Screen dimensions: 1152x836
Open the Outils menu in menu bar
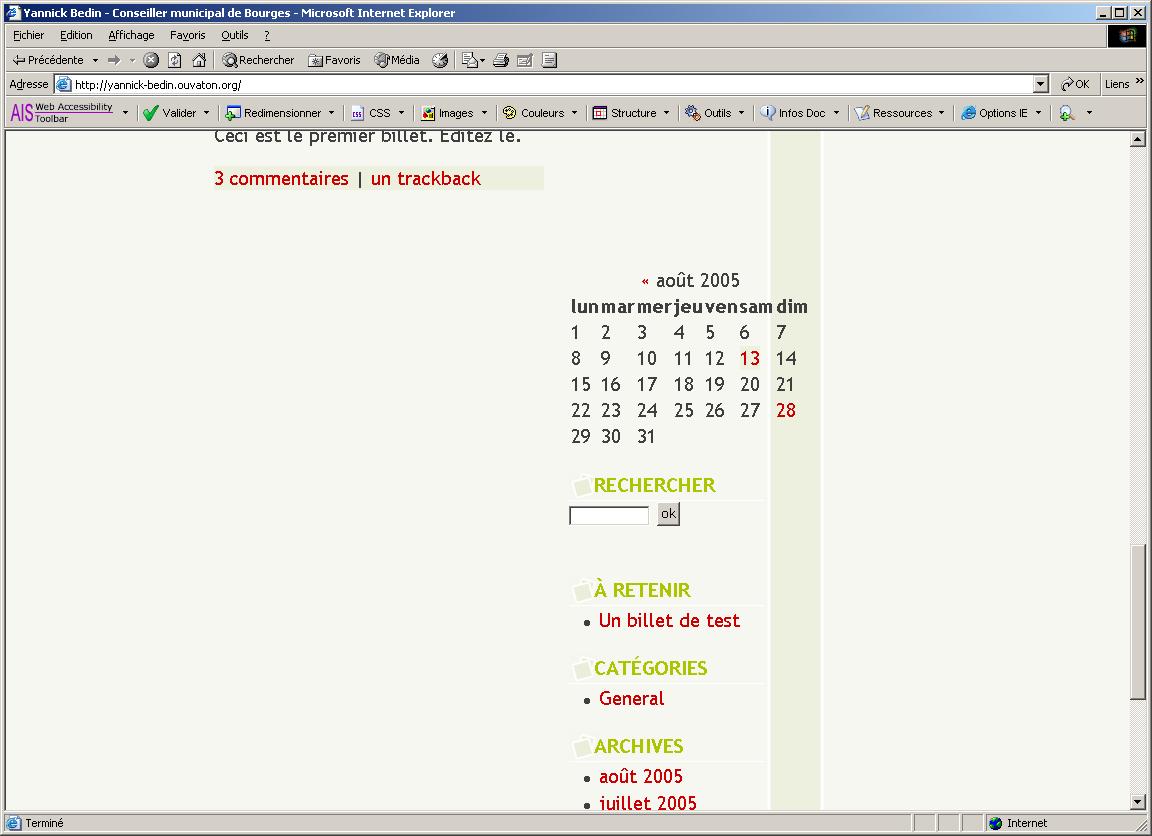coord(234,35)
